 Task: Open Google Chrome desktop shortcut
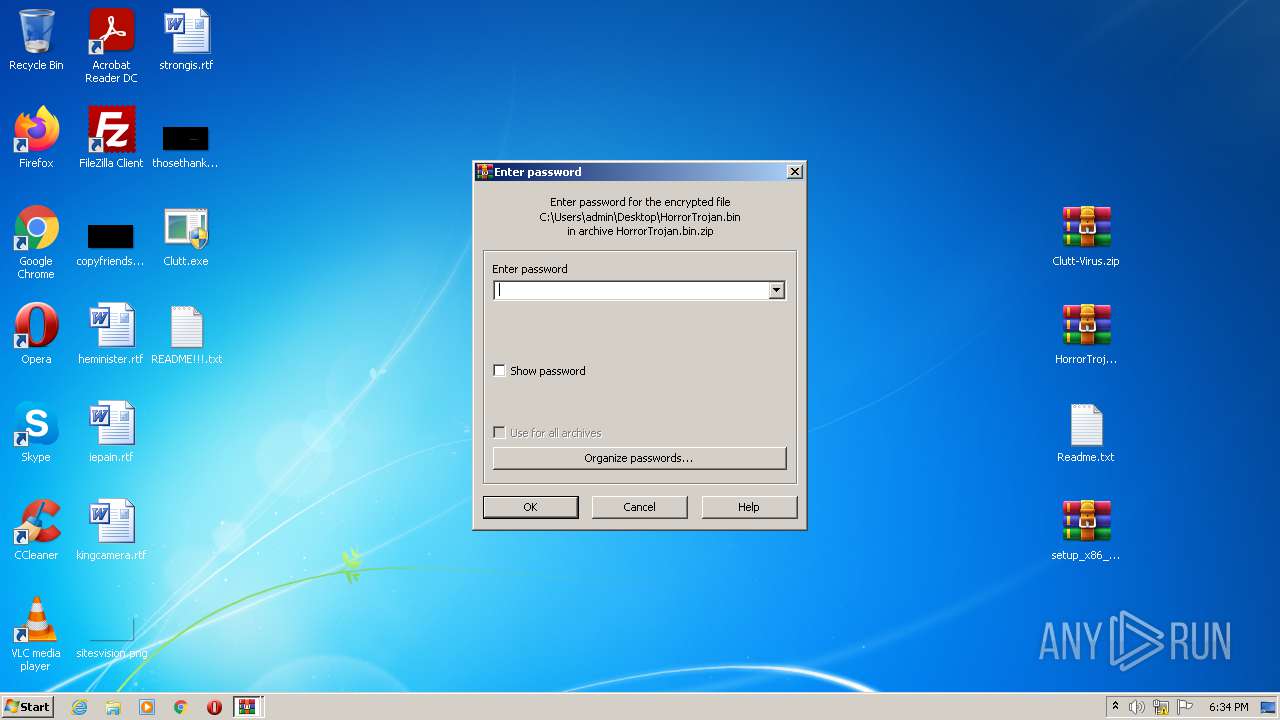point(36,242)
